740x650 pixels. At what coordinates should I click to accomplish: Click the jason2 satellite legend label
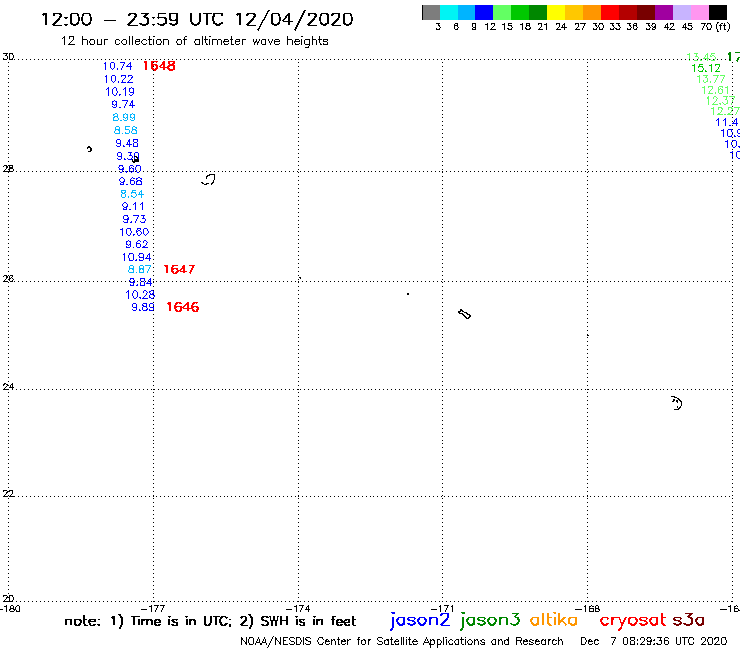420,620
